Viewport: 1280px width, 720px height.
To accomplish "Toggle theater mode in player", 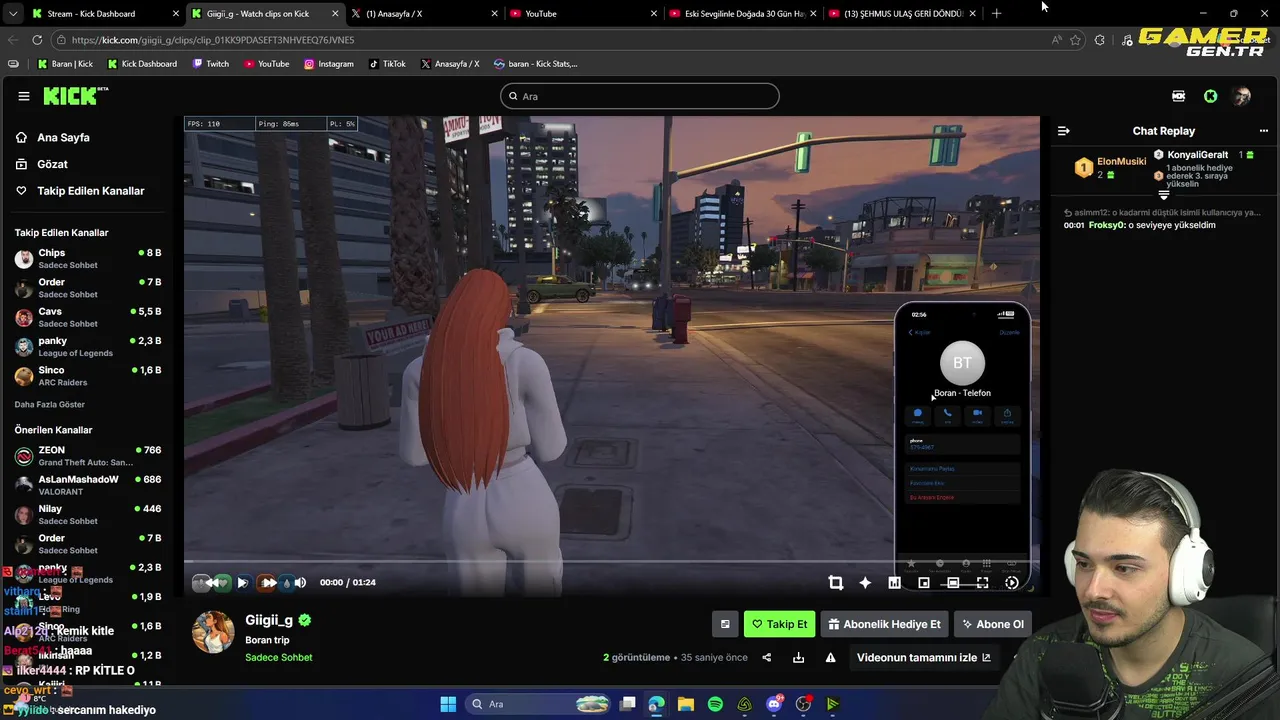I will point(953,582).
